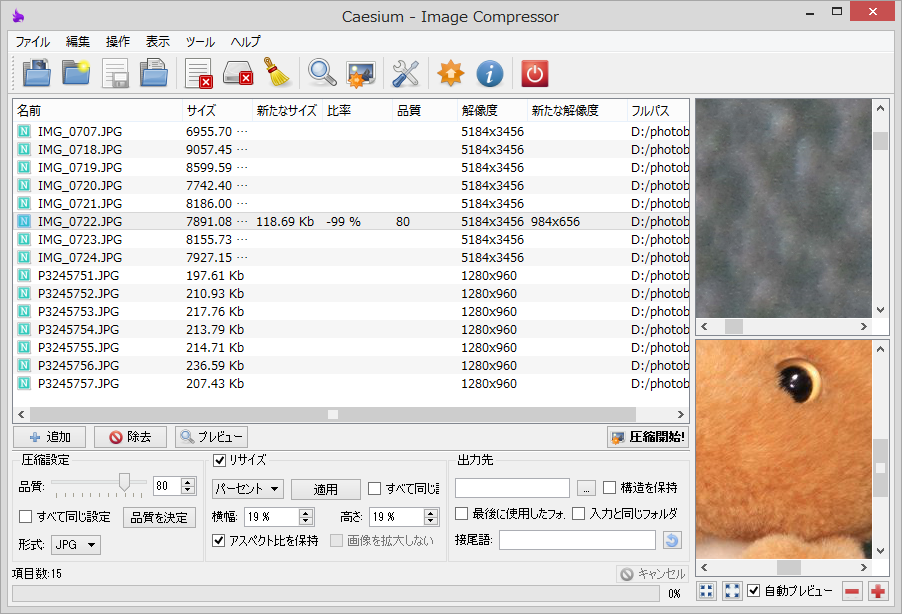Uncheck アスペクト比を保持
Image resolution: width=902 pixels, height=614 pixels.
tap(219, 540)
